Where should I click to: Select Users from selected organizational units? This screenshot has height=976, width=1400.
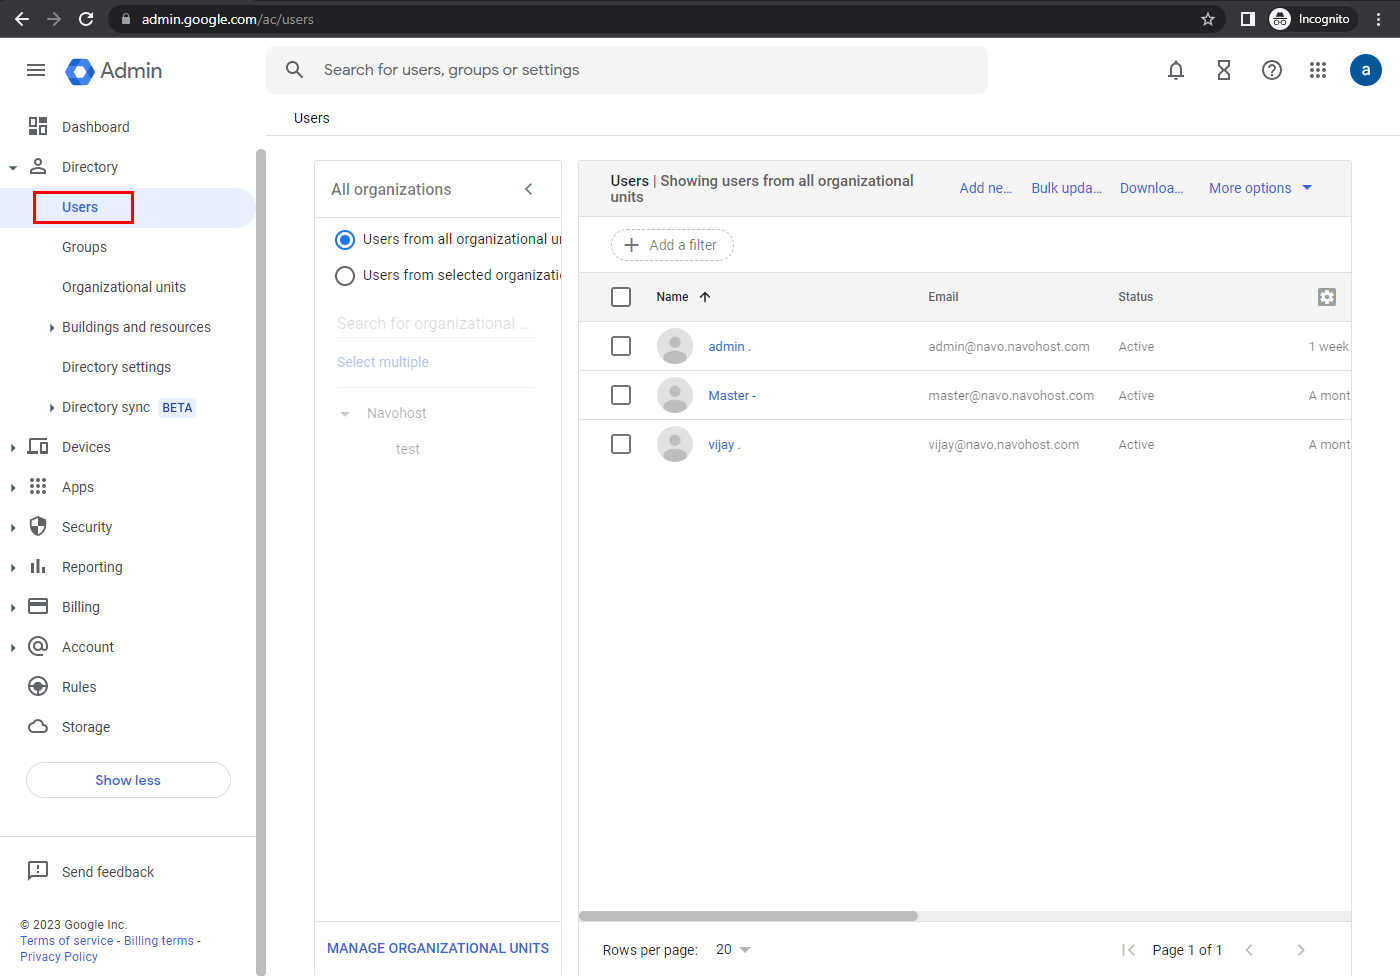pos(345,276)
